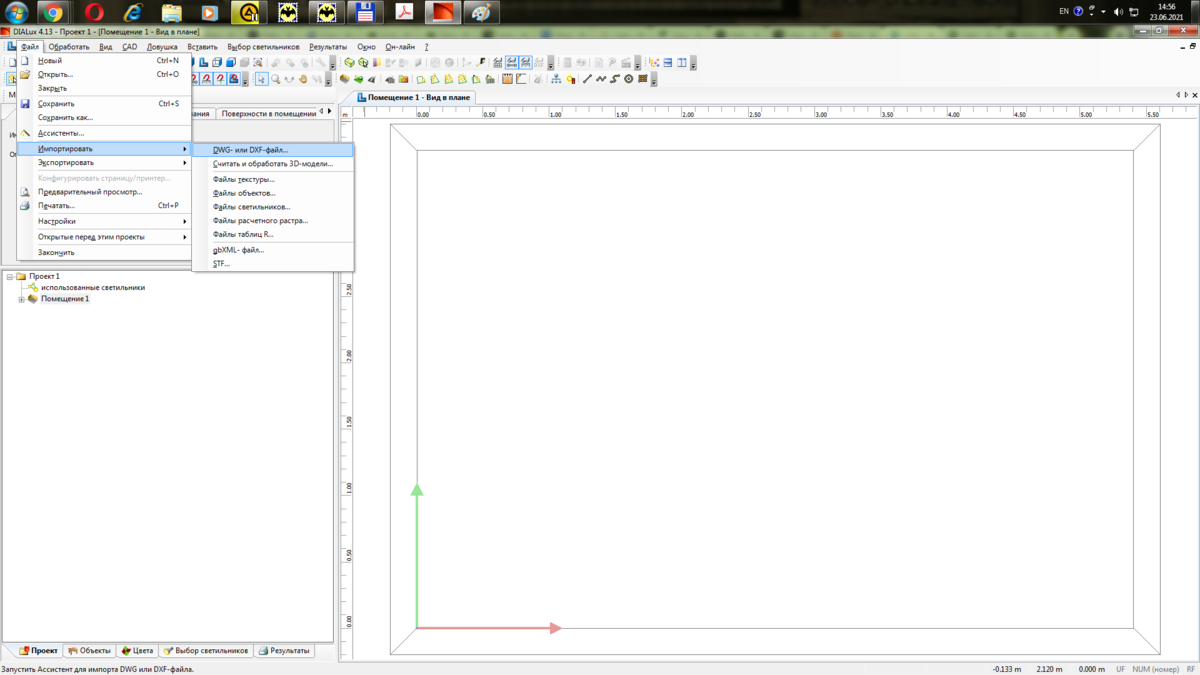Click the straight line drawing tool
Screen dimensions: 1200x675
point(587,79)
